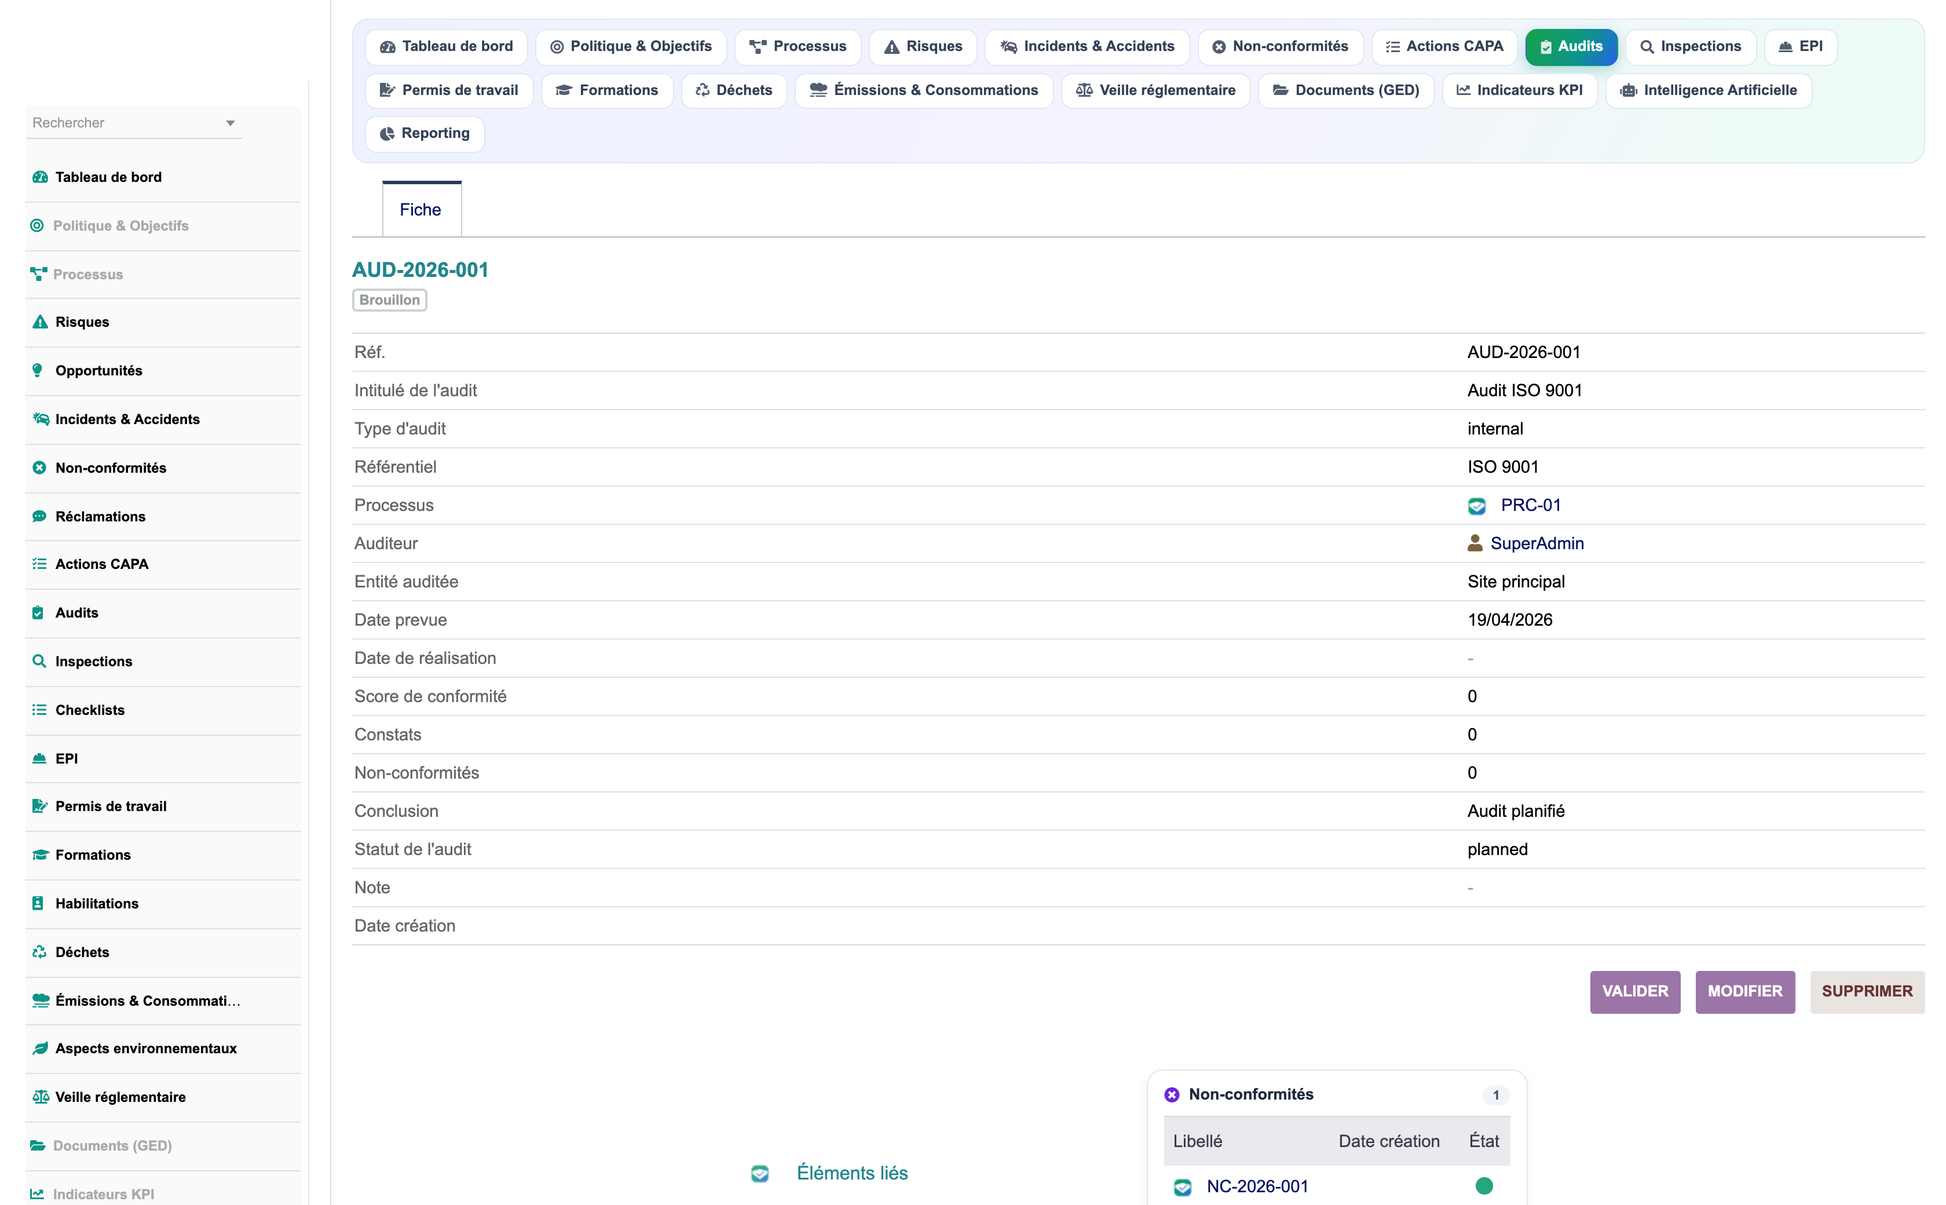Viewport: 1946px width, 1205px height.
Task: Open the Permis de travail top tab
Action: [449, 90]
